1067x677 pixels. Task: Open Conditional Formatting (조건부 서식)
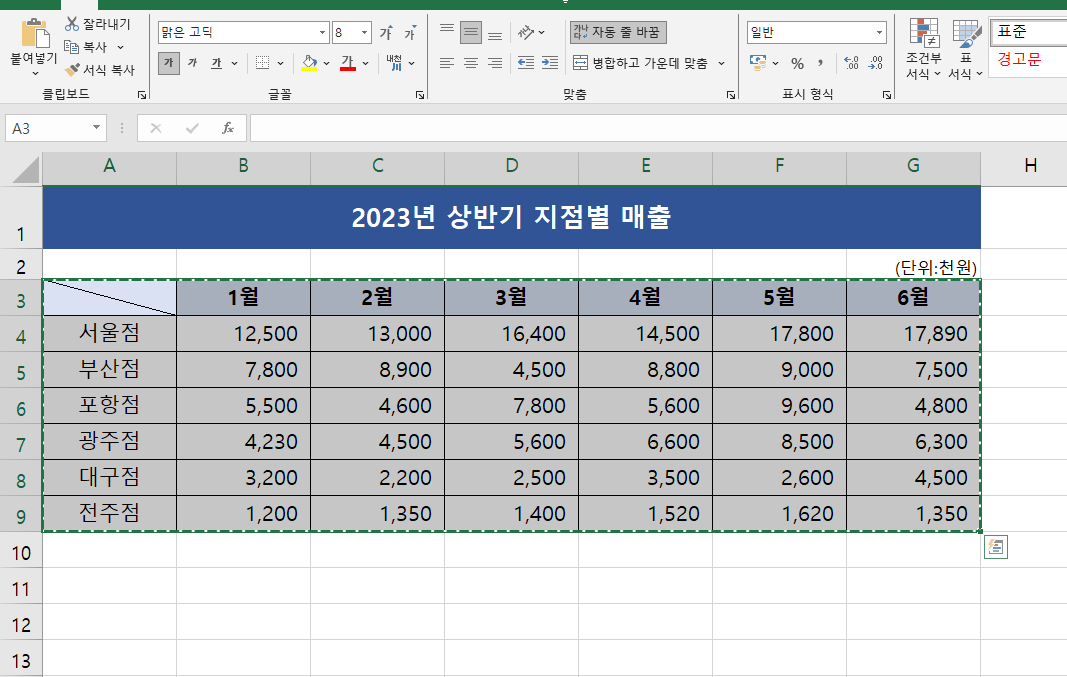click(x=923, y=49)
